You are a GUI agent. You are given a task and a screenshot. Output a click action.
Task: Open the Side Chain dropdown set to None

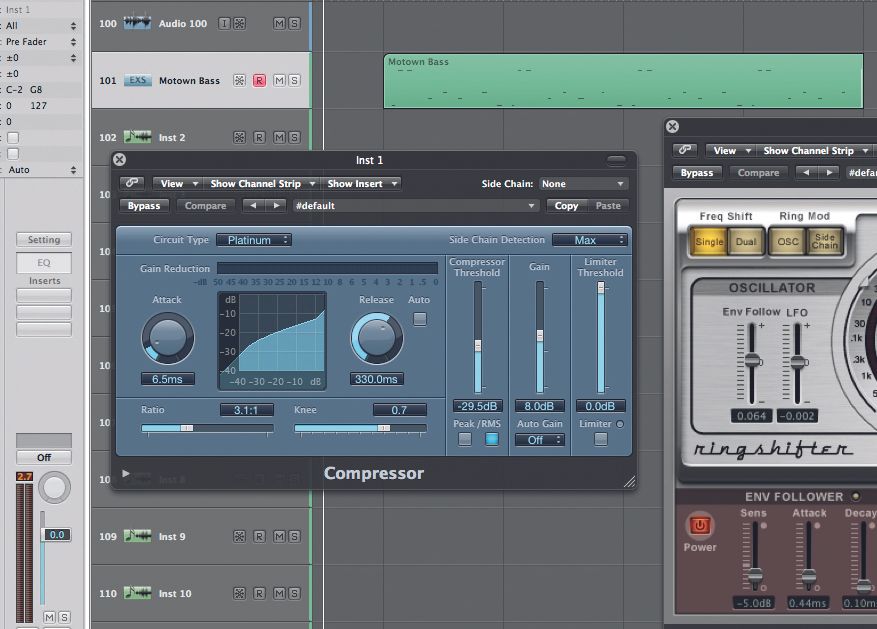point(584,183)
